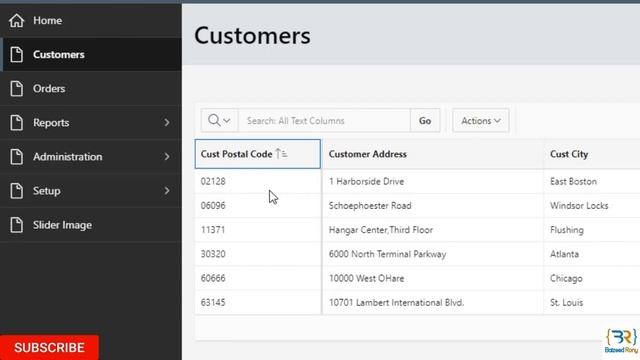Go to Home in the sidebar
Screen dimensions: 640x360
click(x=91, y=20)
